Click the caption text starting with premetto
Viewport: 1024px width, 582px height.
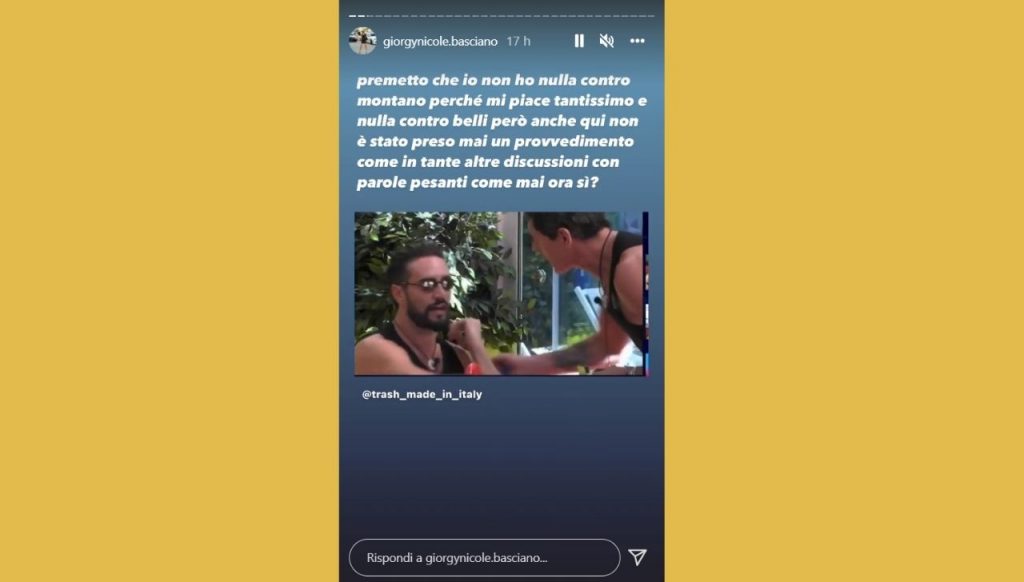[x=502, y=131]
